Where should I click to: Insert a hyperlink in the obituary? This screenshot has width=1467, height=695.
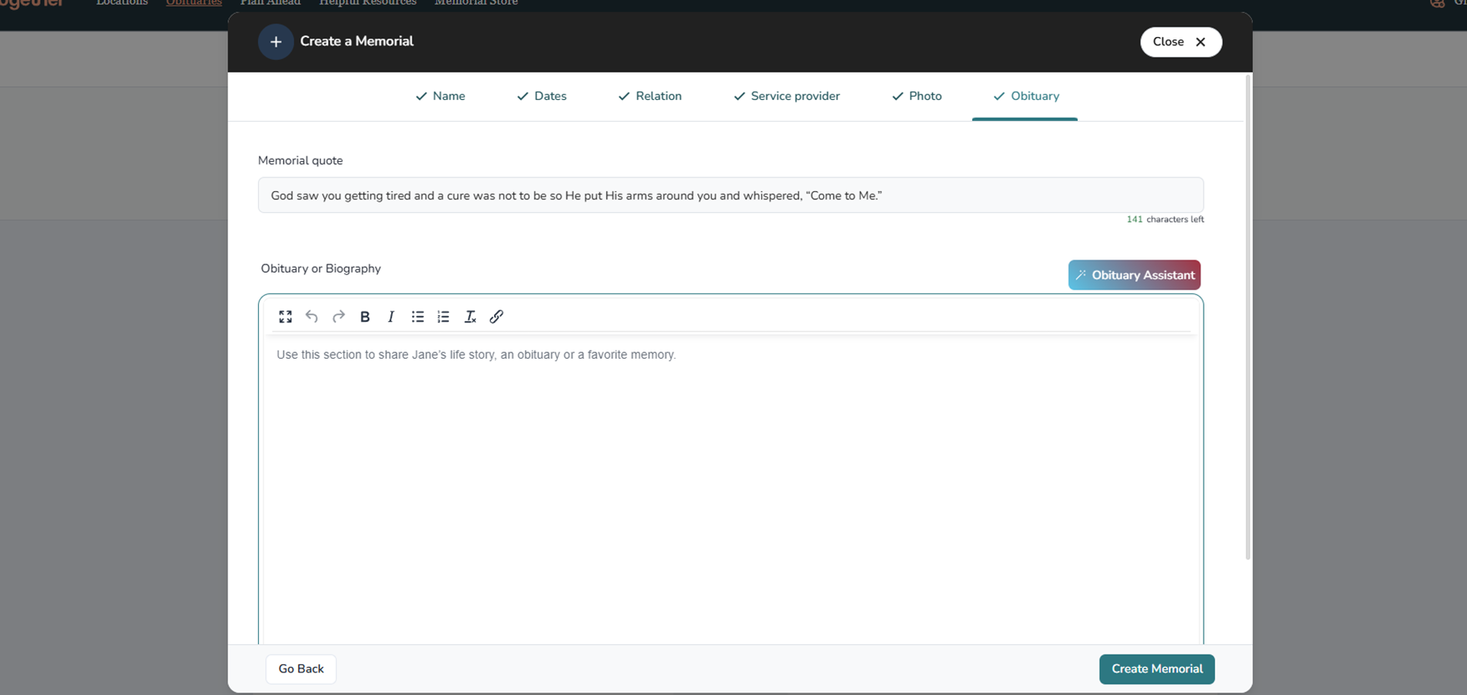pyautogui.click(x=496, y=317)
